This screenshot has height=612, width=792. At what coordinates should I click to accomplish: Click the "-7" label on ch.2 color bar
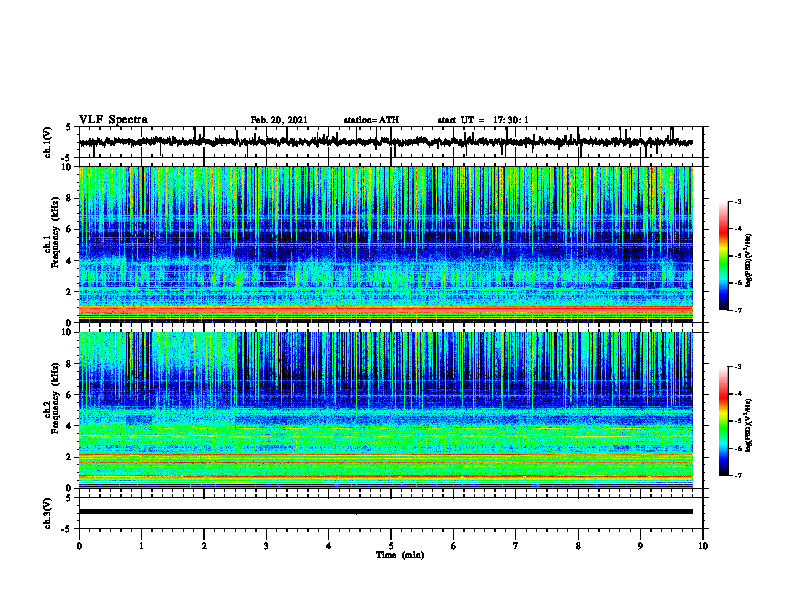[738, 475]
